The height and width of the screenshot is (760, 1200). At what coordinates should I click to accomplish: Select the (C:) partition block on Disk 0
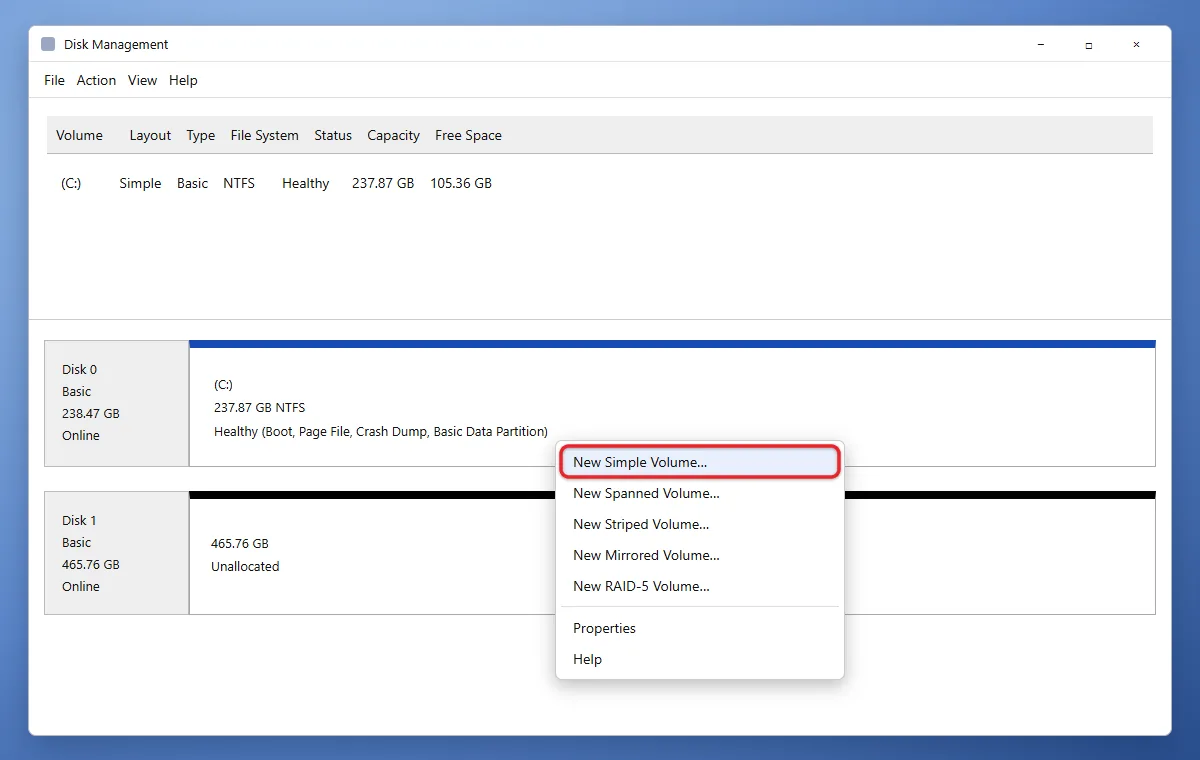(672, 404)
